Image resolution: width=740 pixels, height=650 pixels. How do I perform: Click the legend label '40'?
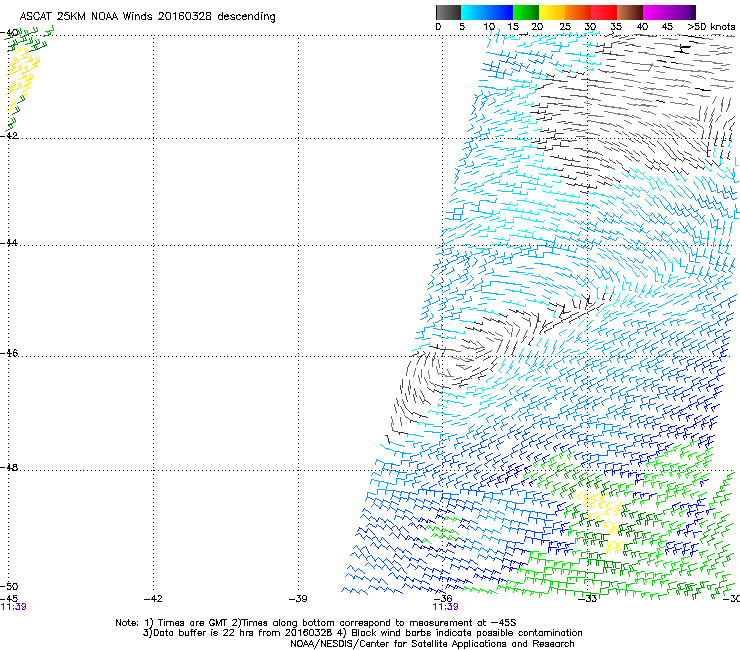pos(642,27)
